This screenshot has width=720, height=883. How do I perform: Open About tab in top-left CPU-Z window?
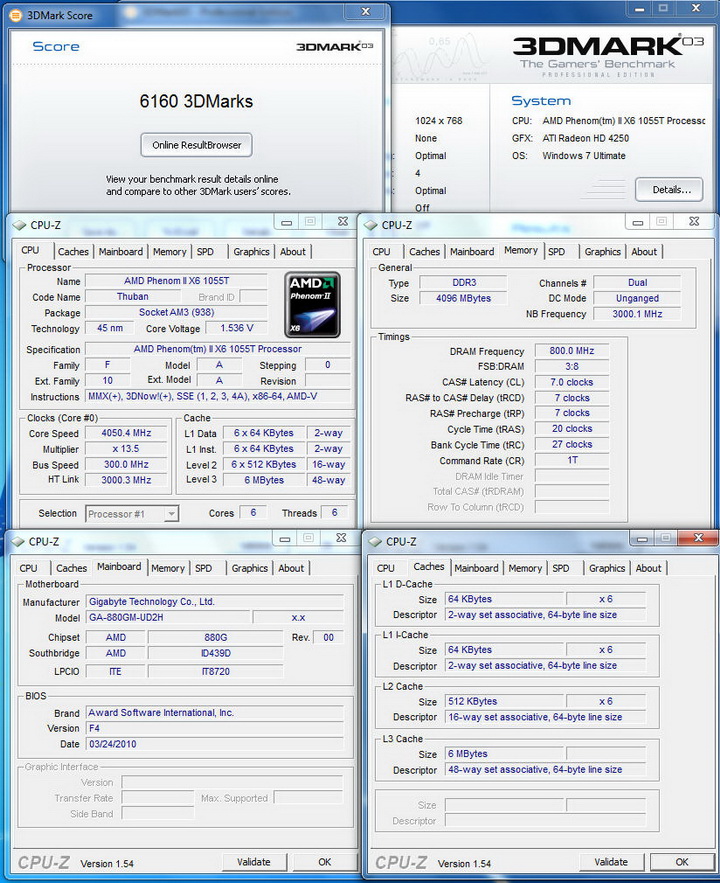(x=293, y=252)
